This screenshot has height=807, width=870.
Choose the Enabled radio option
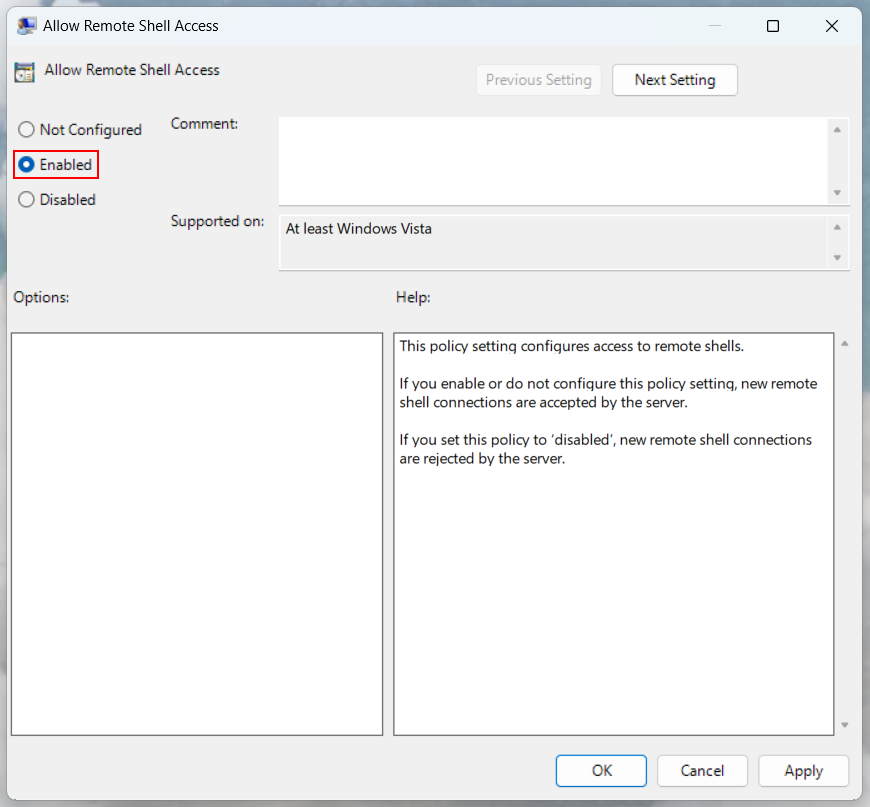click(27, 165)
